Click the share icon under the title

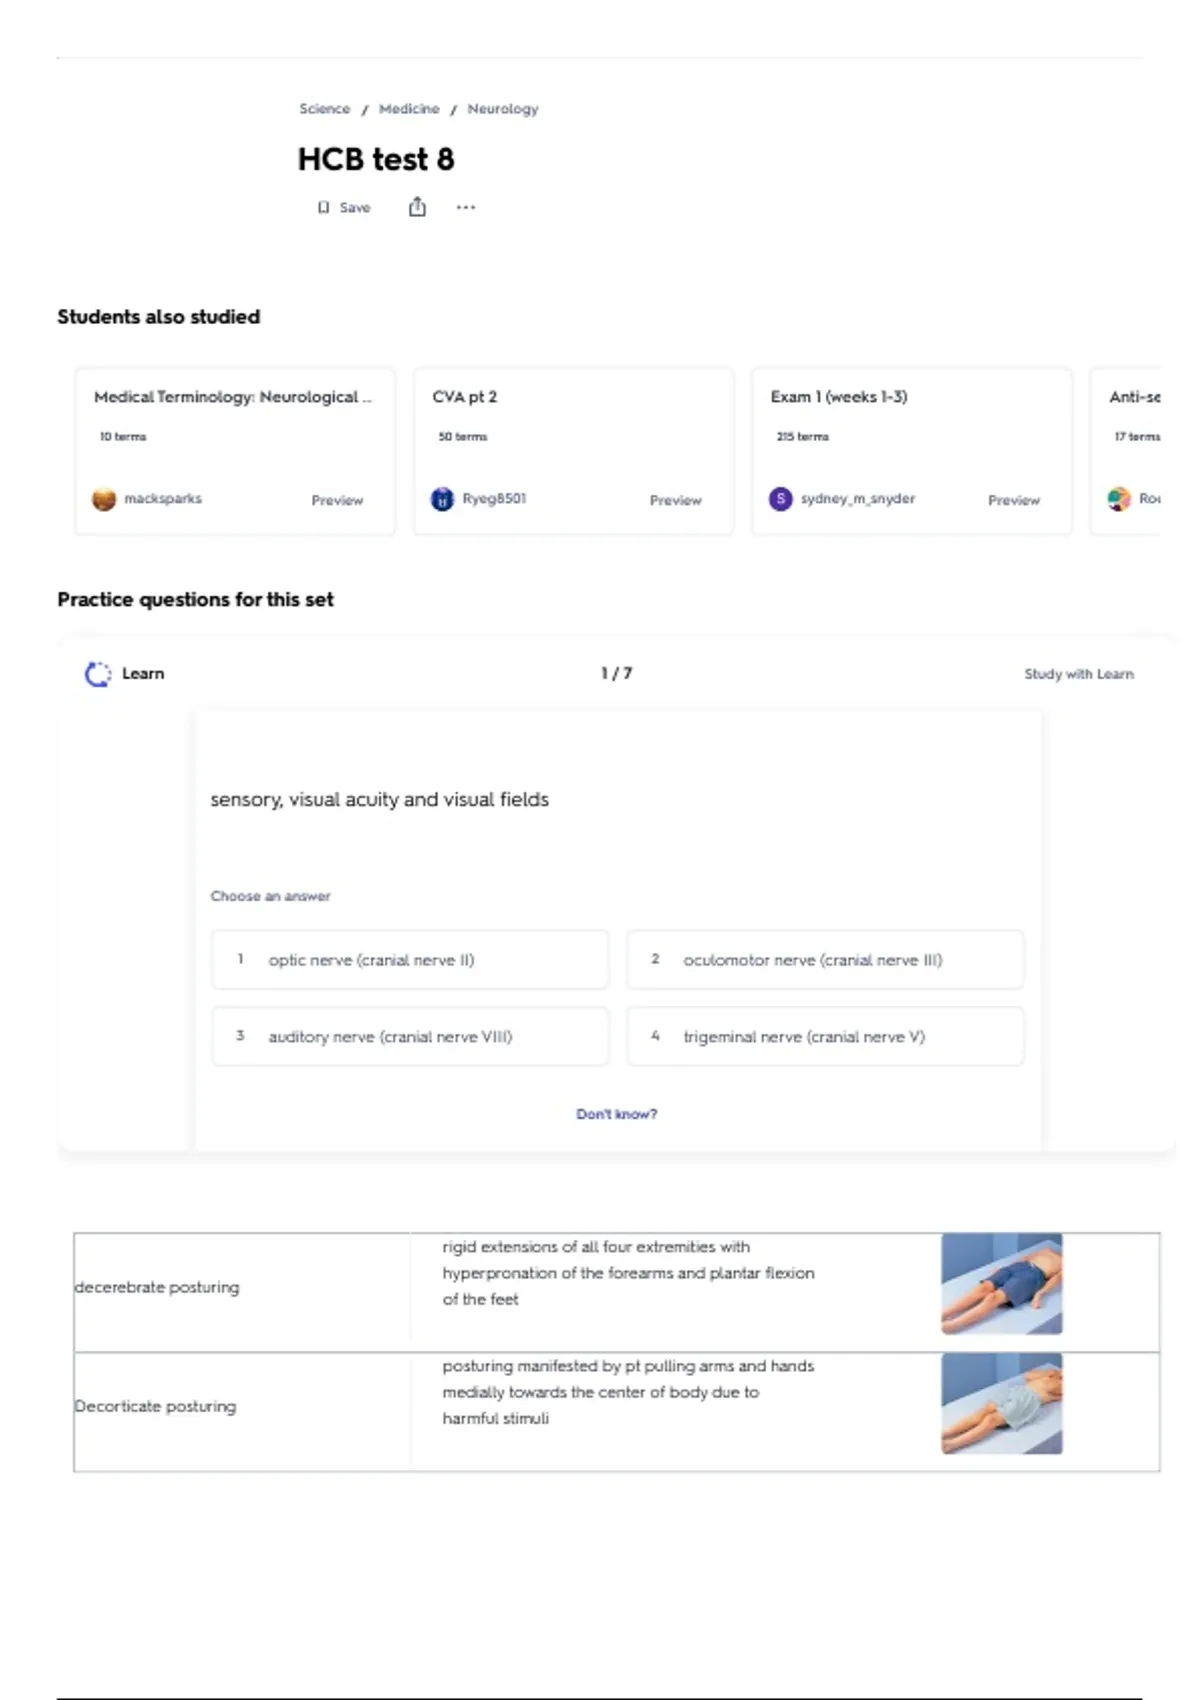[417, 207]
